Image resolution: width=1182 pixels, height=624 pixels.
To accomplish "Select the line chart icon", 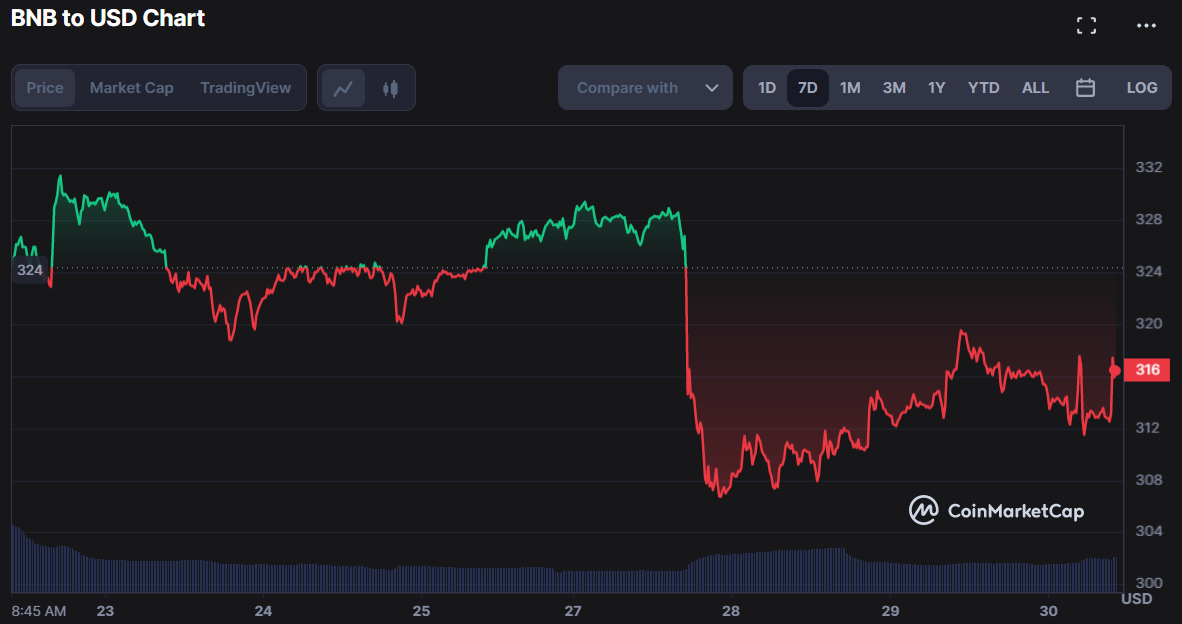I will (343, 87).
